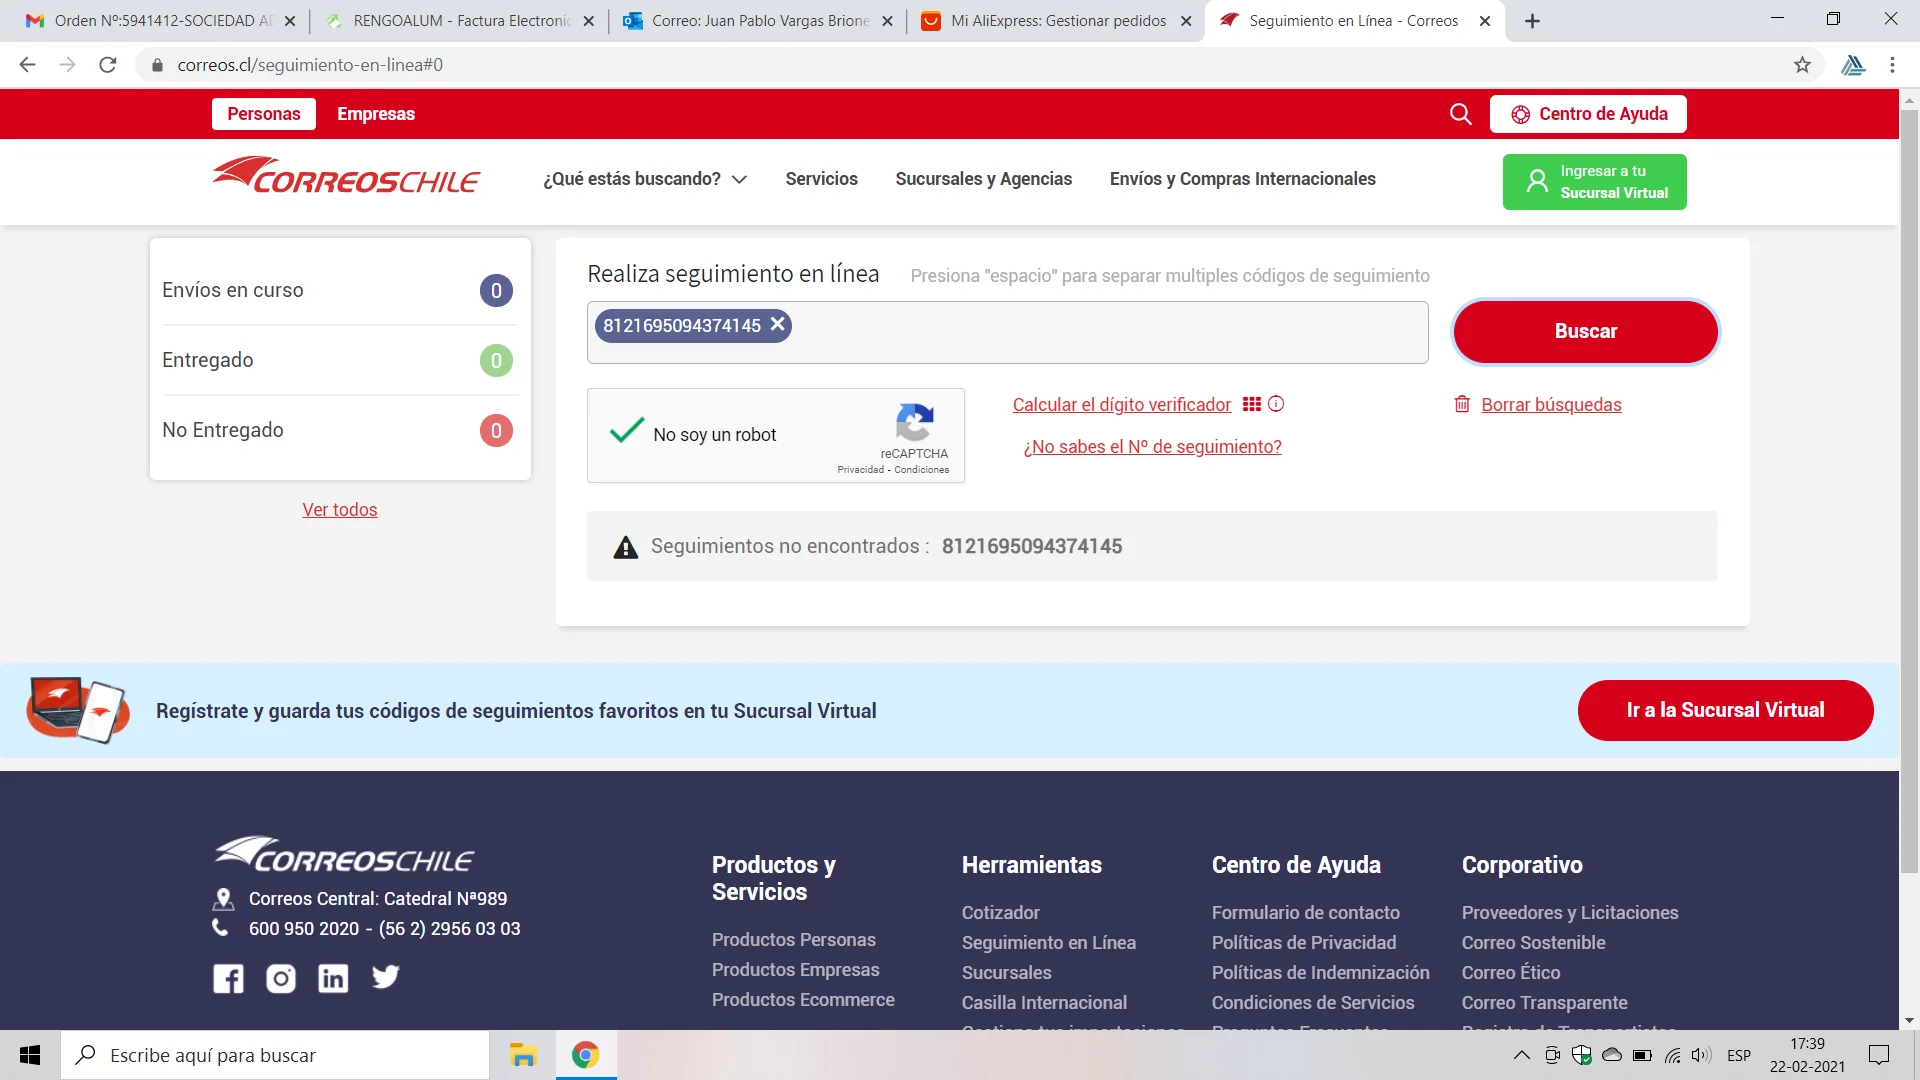This screenshot has width=1920, height=1080.
Task: Click the dígito verificador grid icon
Action: 1251,404
